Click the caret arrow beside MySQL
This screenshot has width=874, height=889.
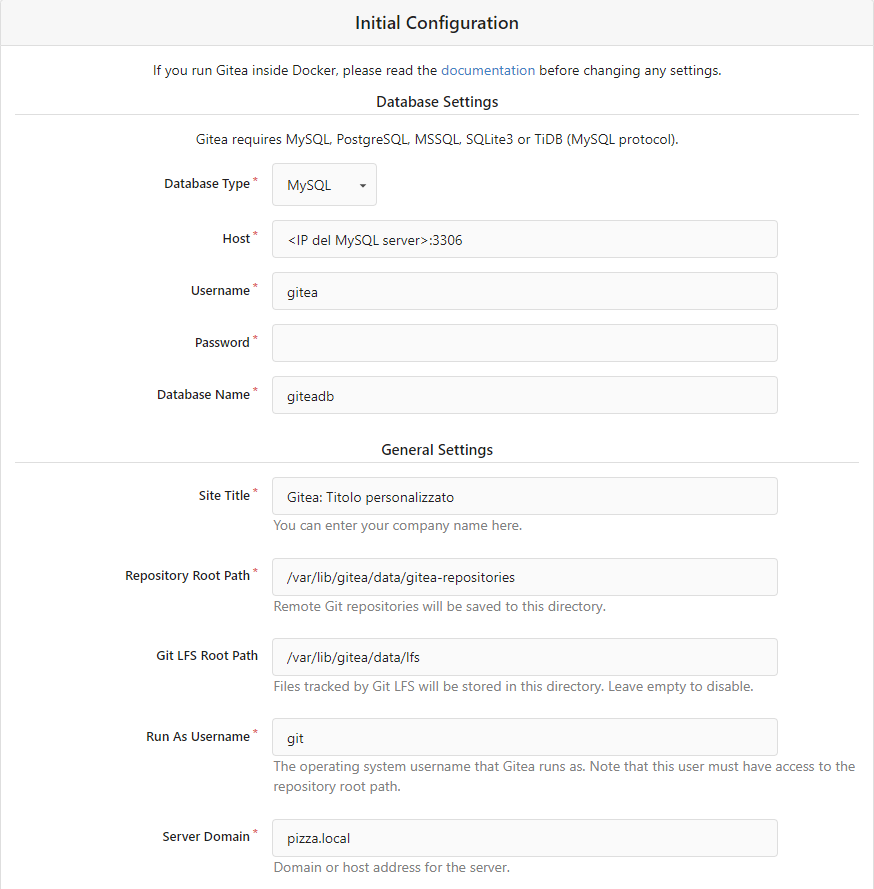pos(363,185)
